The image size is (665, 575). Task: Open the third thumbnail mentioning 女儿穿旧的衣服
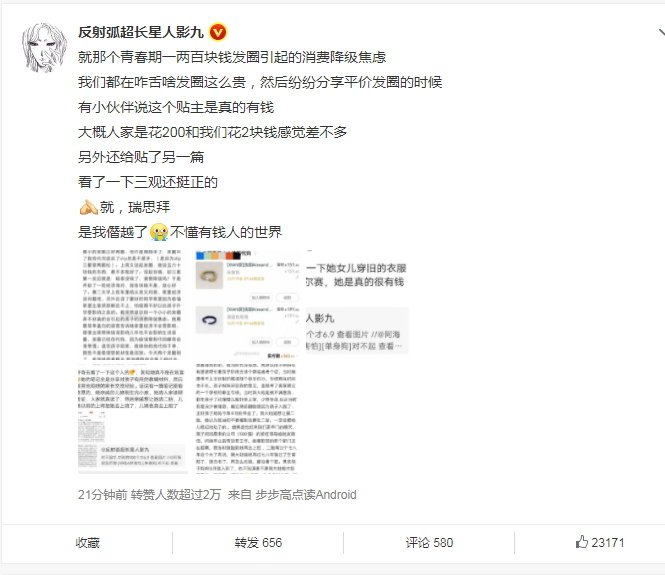tap(357, 306)
